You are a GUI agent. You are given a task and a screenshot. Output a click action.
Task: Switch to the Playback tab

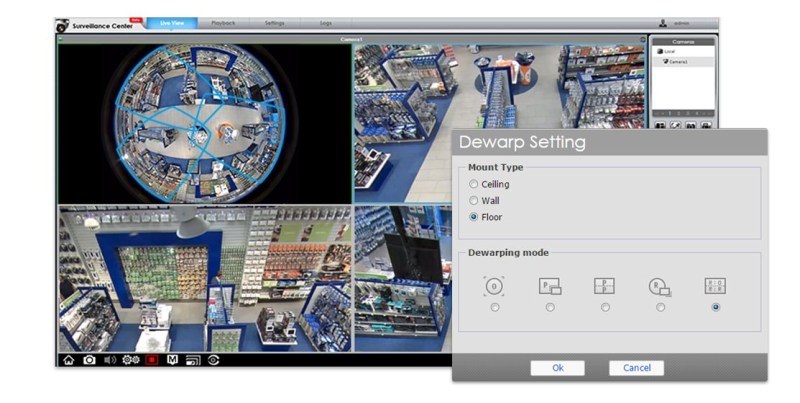click(223, 22)
